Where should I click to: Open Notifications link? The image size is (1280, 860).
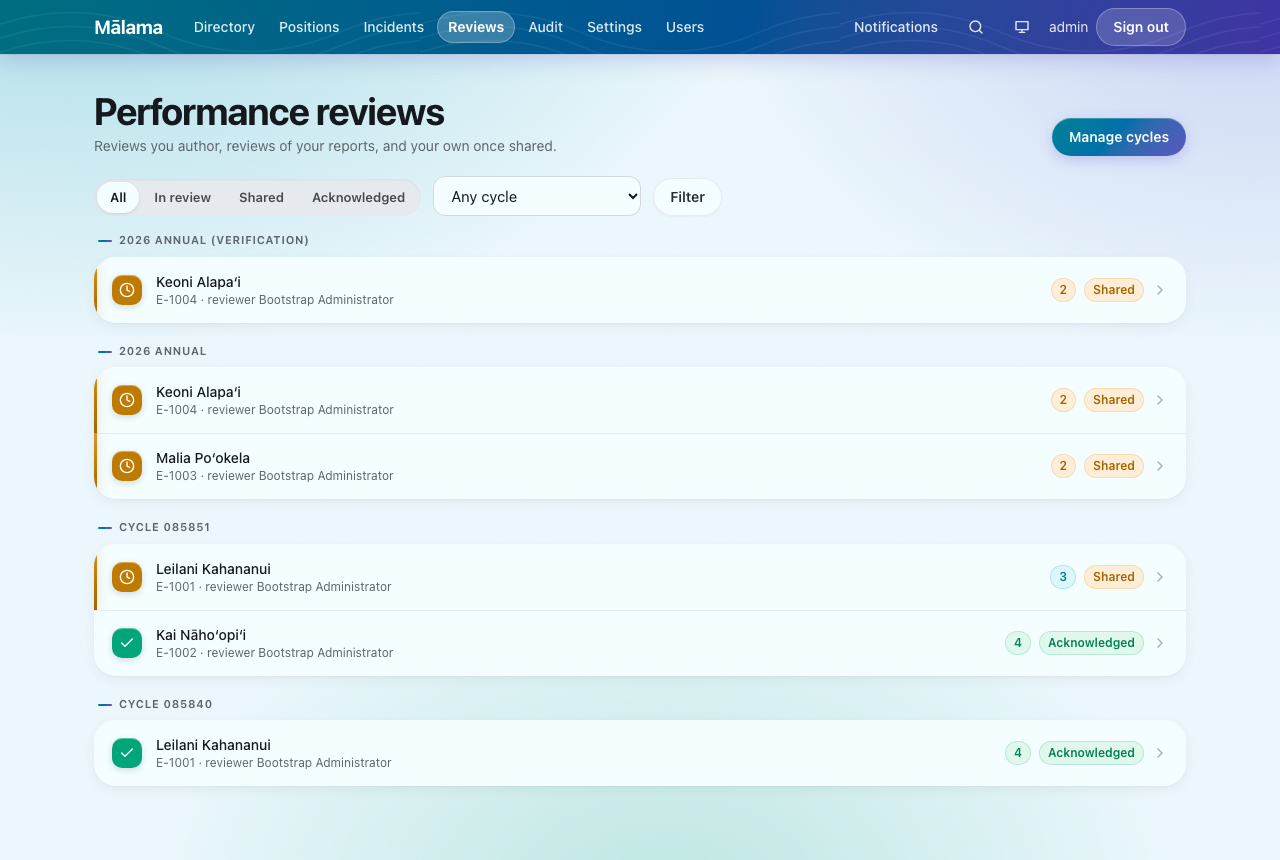[x=896, y=27]
